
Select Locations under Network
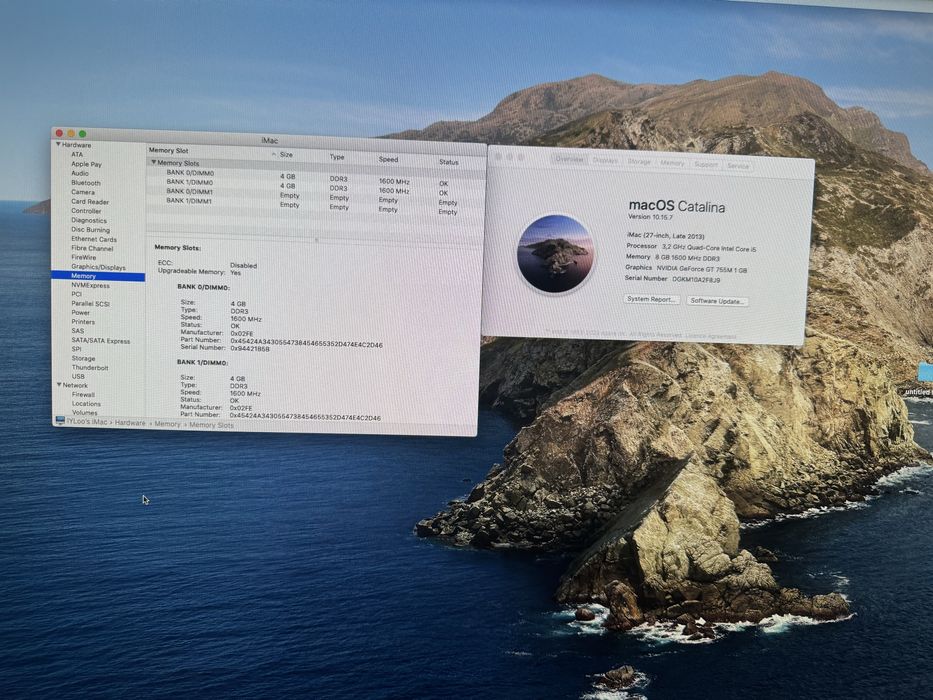coord(86,404)
